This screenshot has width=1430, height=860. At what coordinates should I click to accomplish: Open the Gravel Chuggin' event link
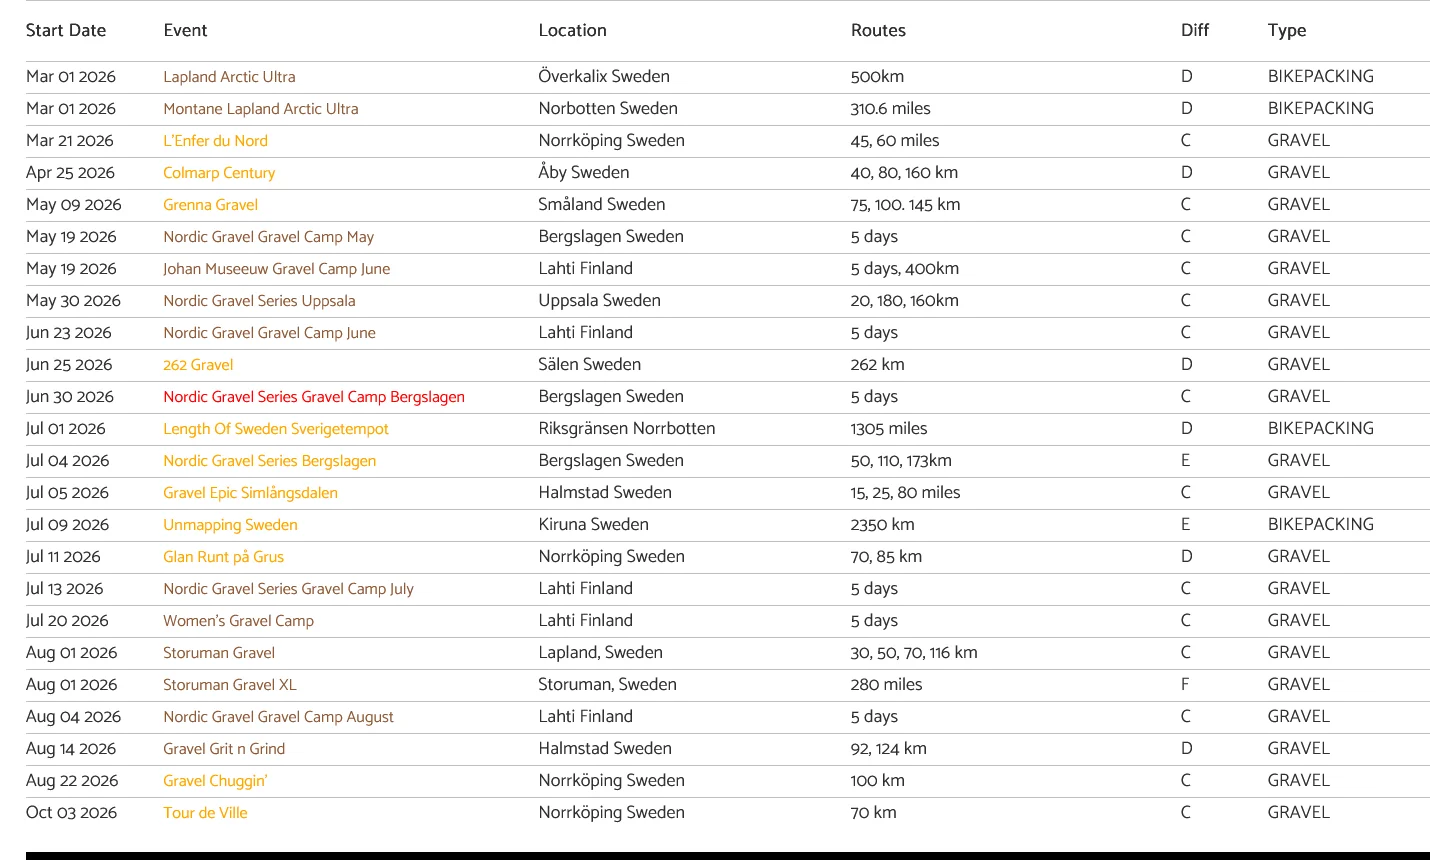[215, 781]
